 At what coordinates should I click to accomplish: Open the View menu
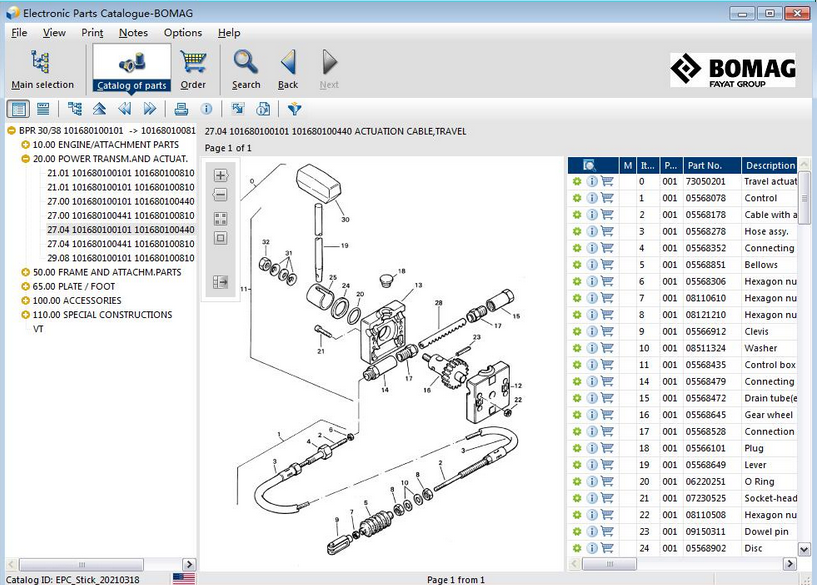54,32
